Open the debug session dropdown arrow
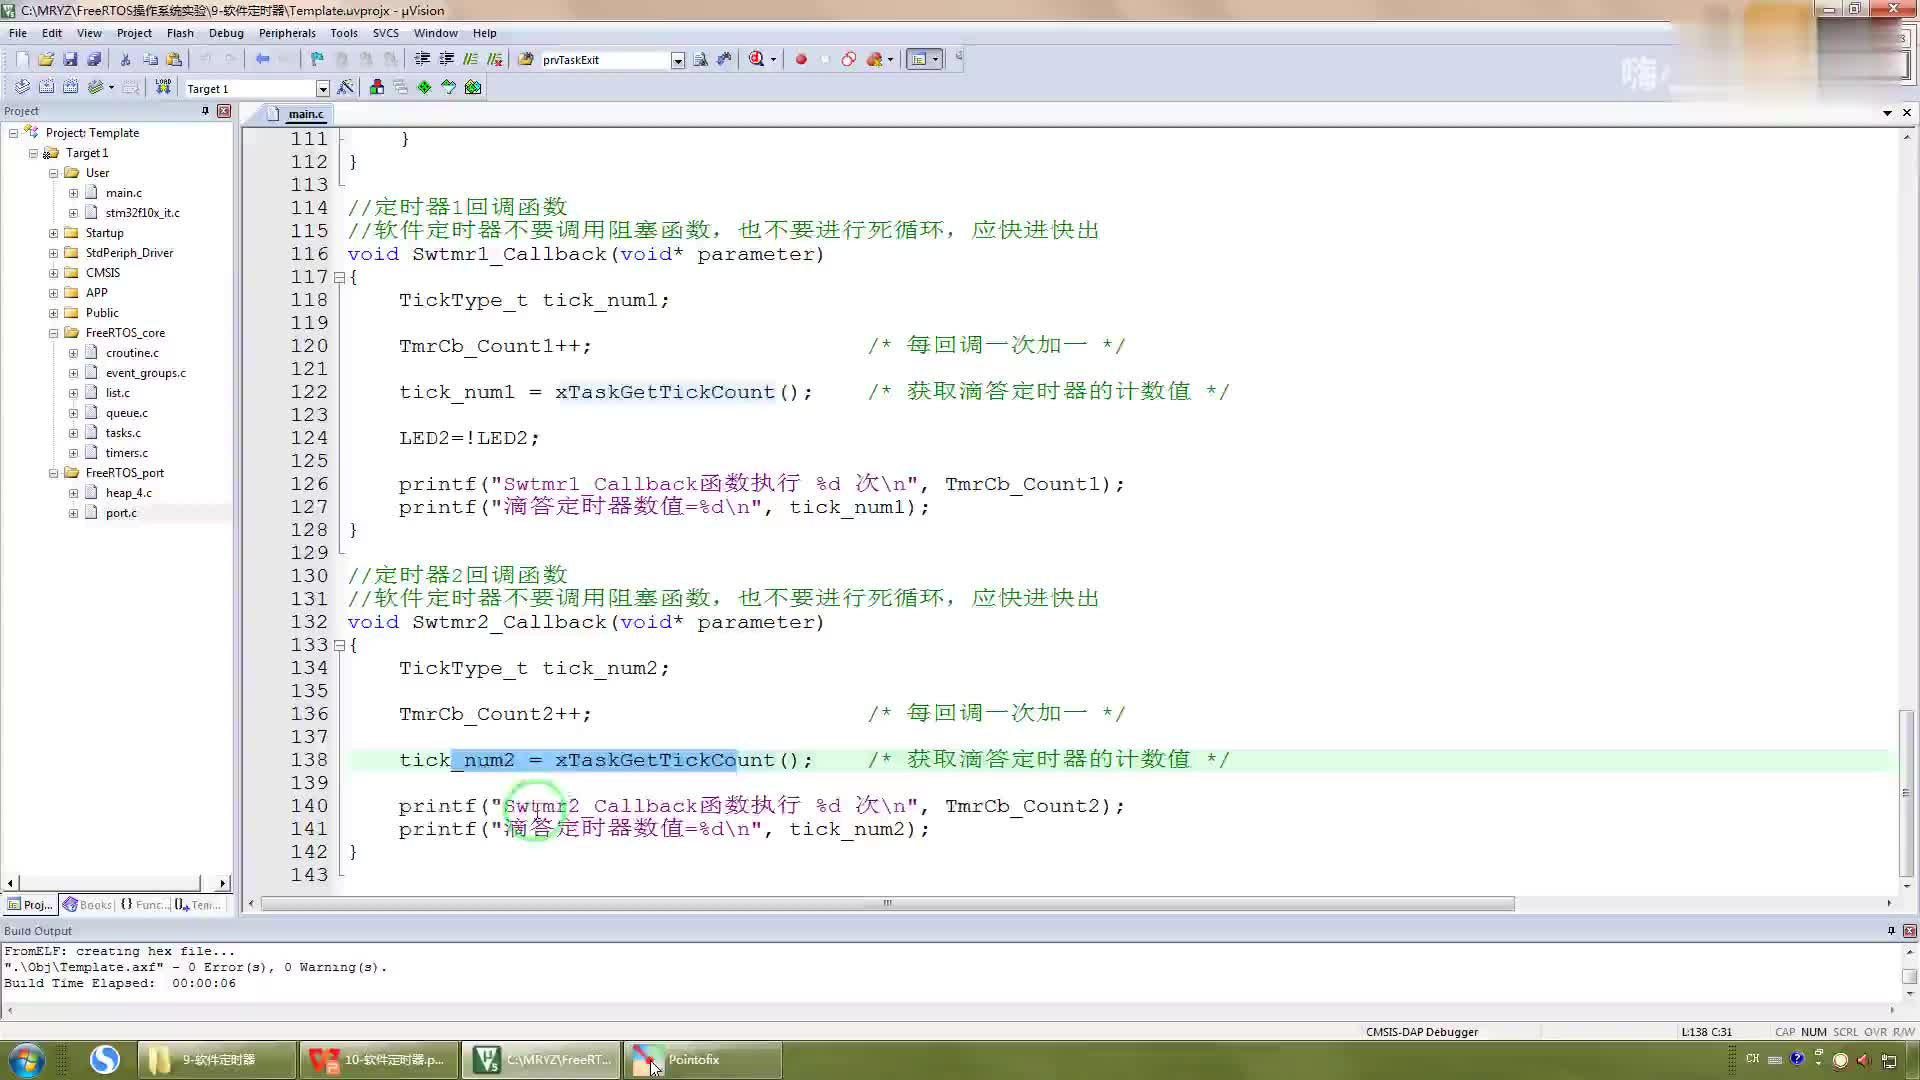Screen dimensions: 1920x1080 (x=773, y=59)
